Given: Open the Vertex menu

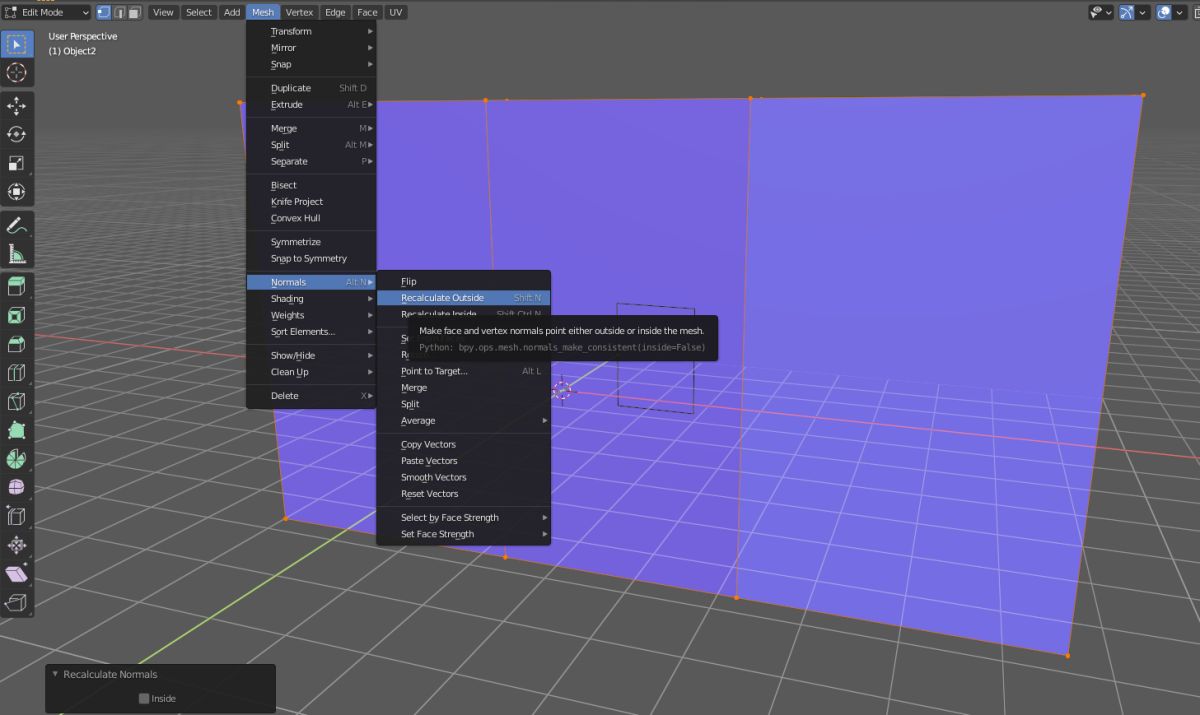Looking at the screenshot, I should point(299,12).
